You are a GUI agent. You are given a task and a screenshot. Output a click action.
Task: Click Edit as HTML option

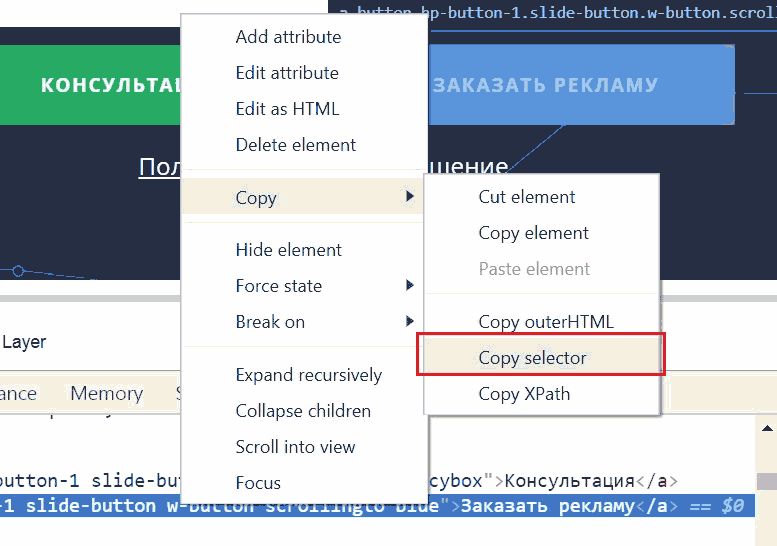pos(304,109)
